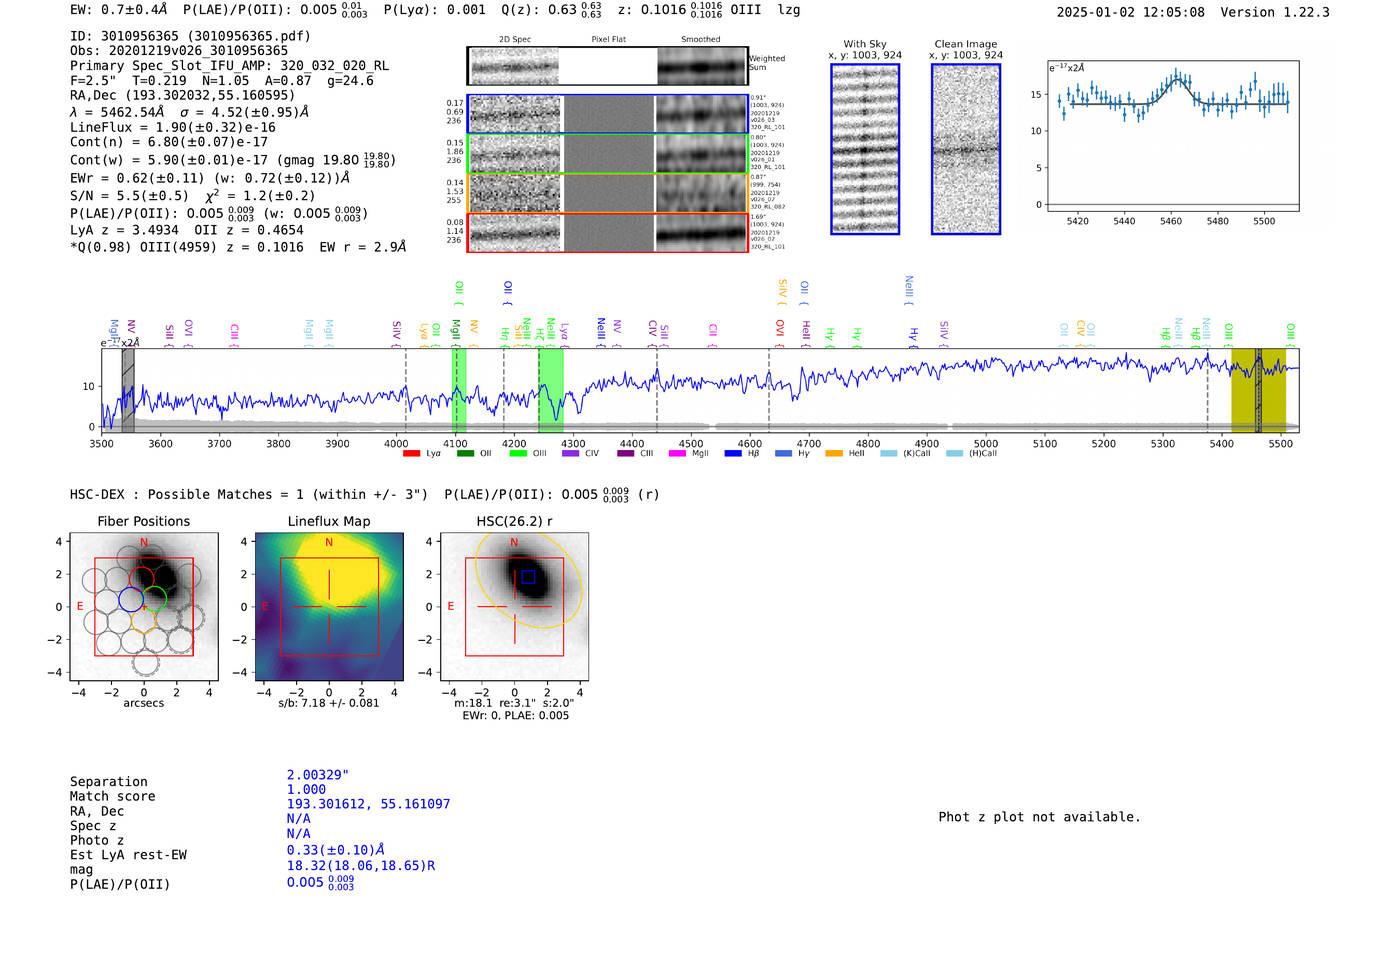Open the Fiber Positions panel image
The image size is (1400, 953).
point(144,607)
